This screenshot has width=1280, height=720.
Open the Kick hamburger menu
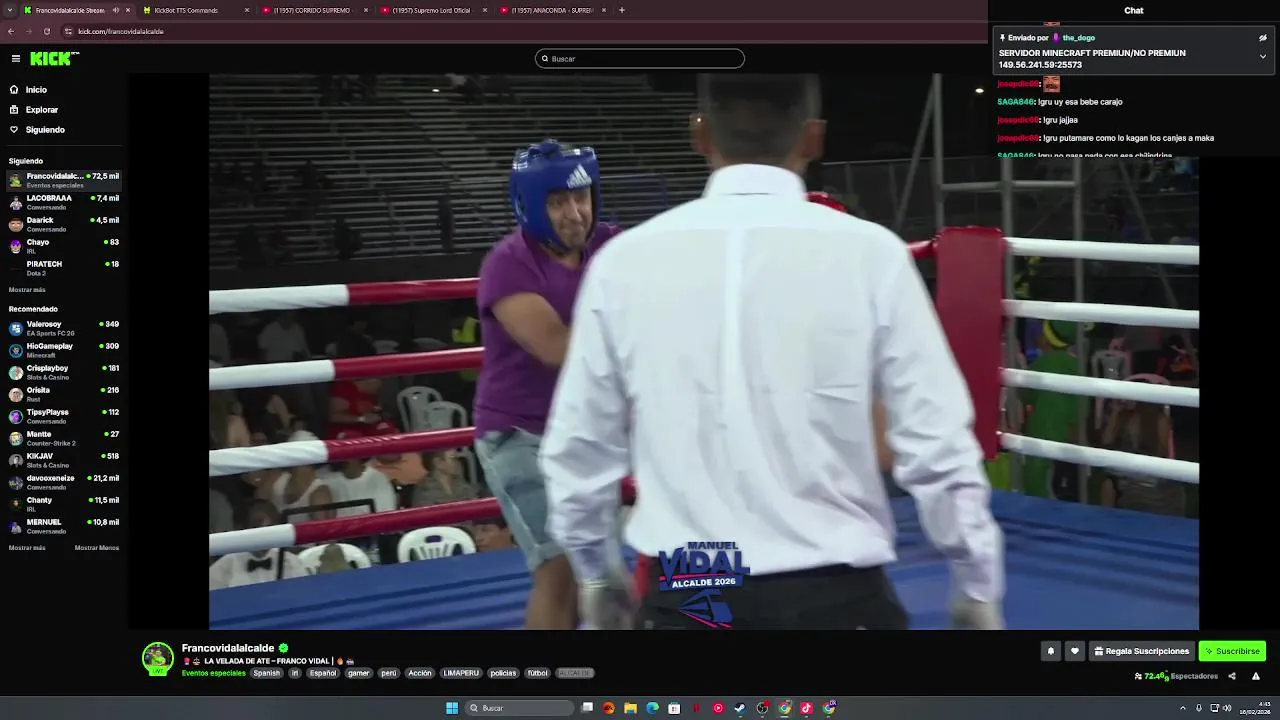pyautogui.click(x=16, y=59)
